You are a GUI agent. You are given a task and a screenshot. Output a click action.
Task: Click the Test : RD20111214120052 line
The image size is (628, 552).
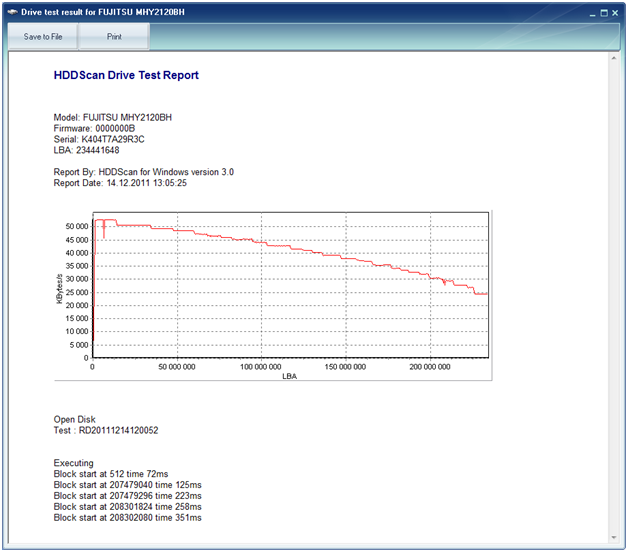click(x=106, y=430)
